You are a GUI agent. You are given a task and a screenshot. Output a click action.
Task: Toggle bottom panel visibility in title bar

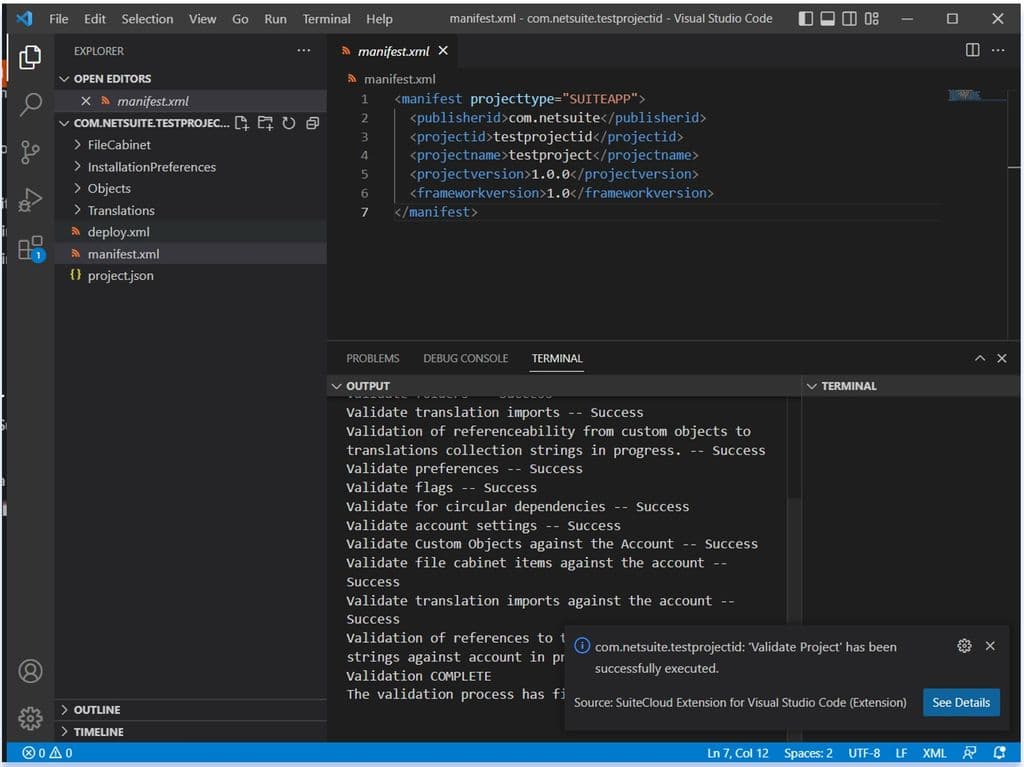[x=827, y=18]
